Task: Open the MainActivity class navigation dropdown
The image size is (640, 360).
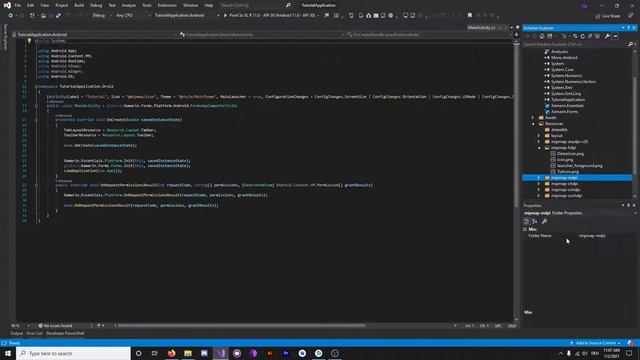Action: [x=262, y=35]
